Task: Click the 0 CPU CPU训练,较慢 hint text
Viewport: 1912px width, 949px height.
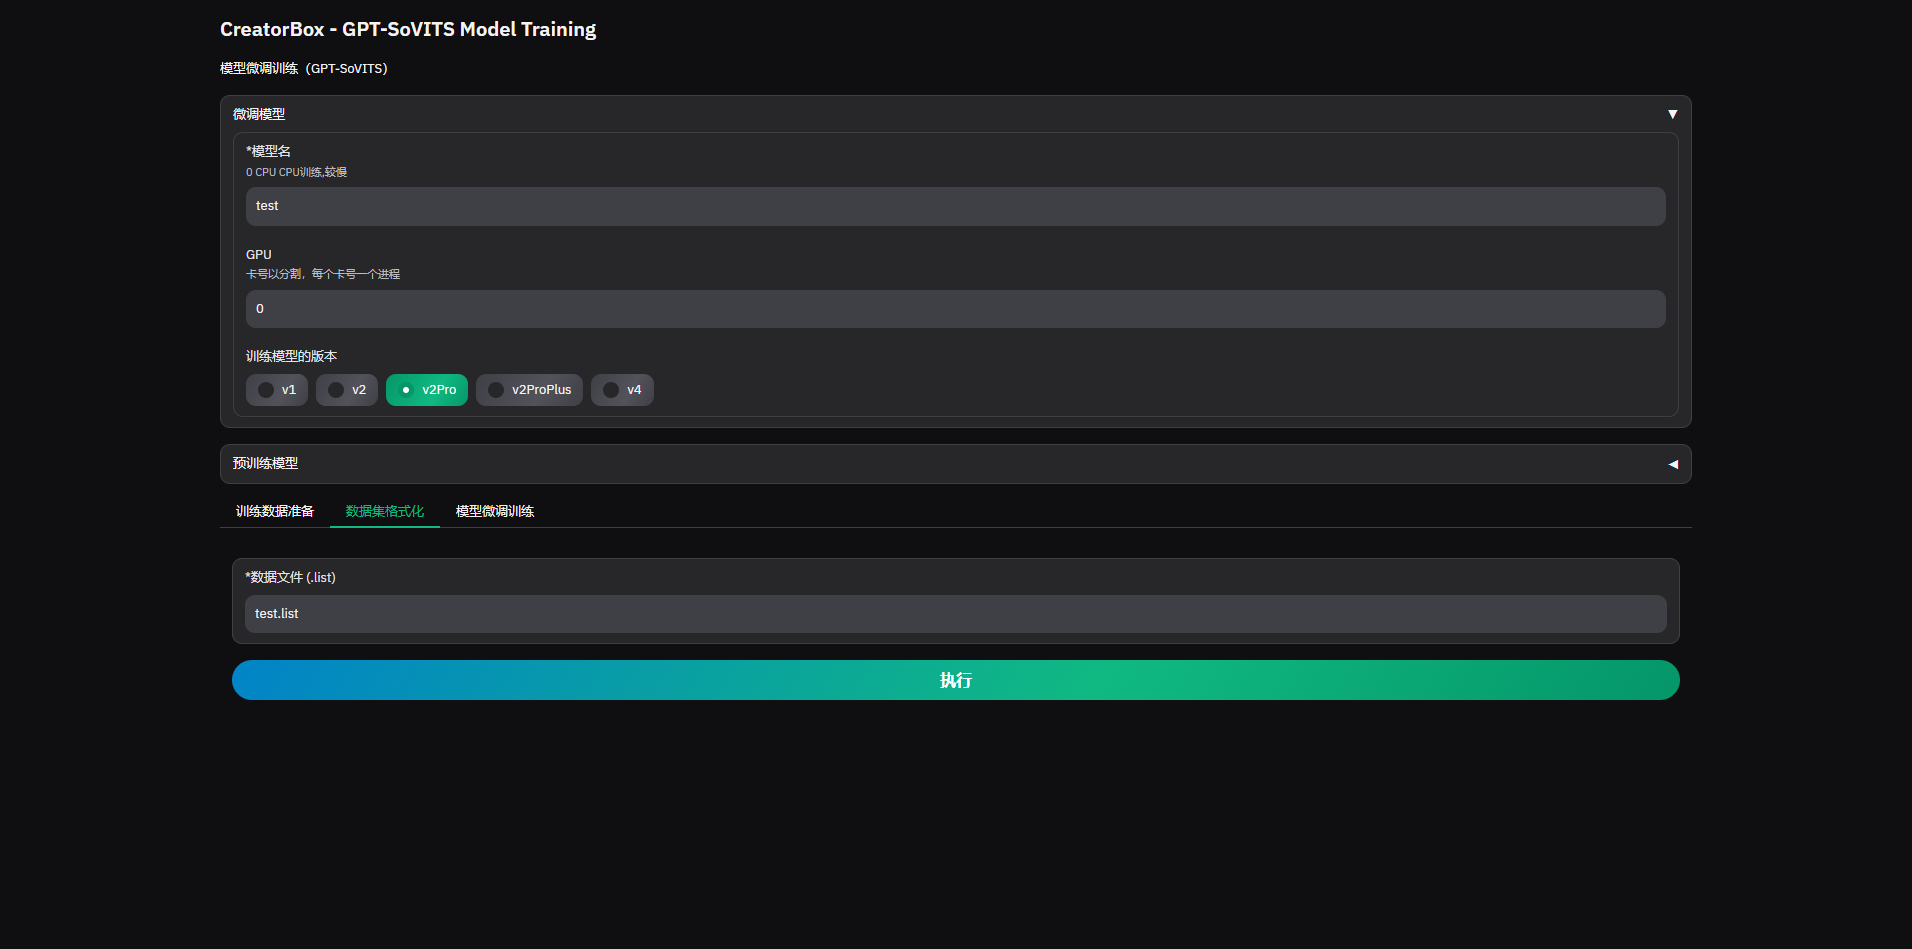Action: [297, 172]
